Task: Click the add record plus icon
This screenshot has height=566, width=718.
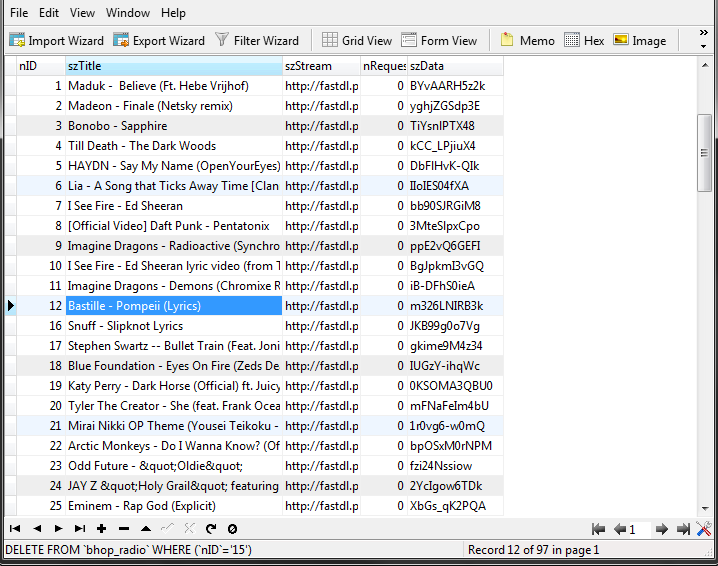Action: pyautogui.click(x=102, y=528)
